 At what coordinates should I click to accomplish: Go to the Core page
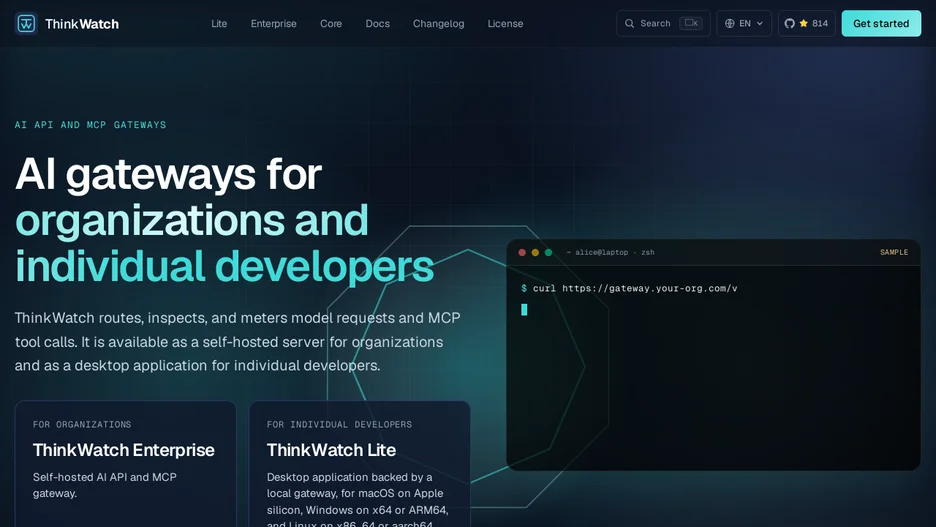pyautogui.click(x=331, y=24)
